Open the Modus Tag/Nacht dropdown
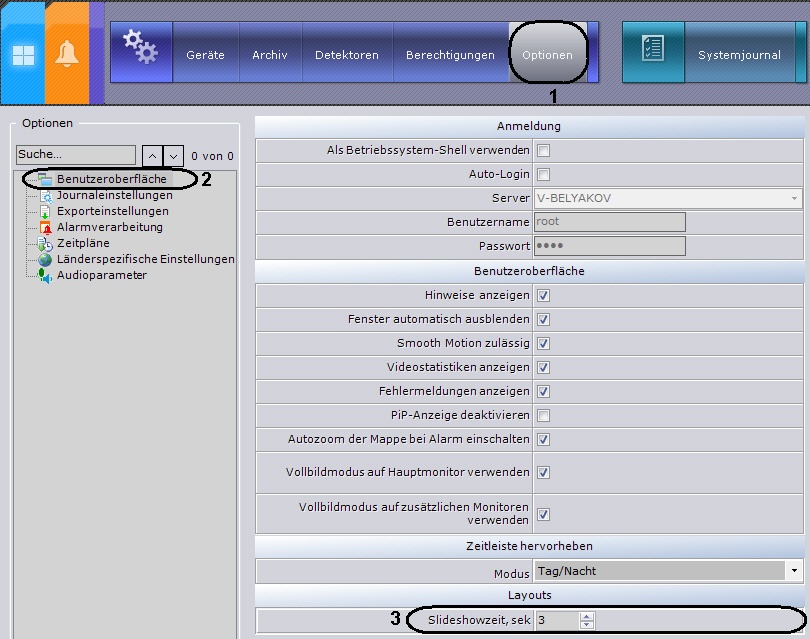Viewport: 810px width, 639px height. [668, 571]
